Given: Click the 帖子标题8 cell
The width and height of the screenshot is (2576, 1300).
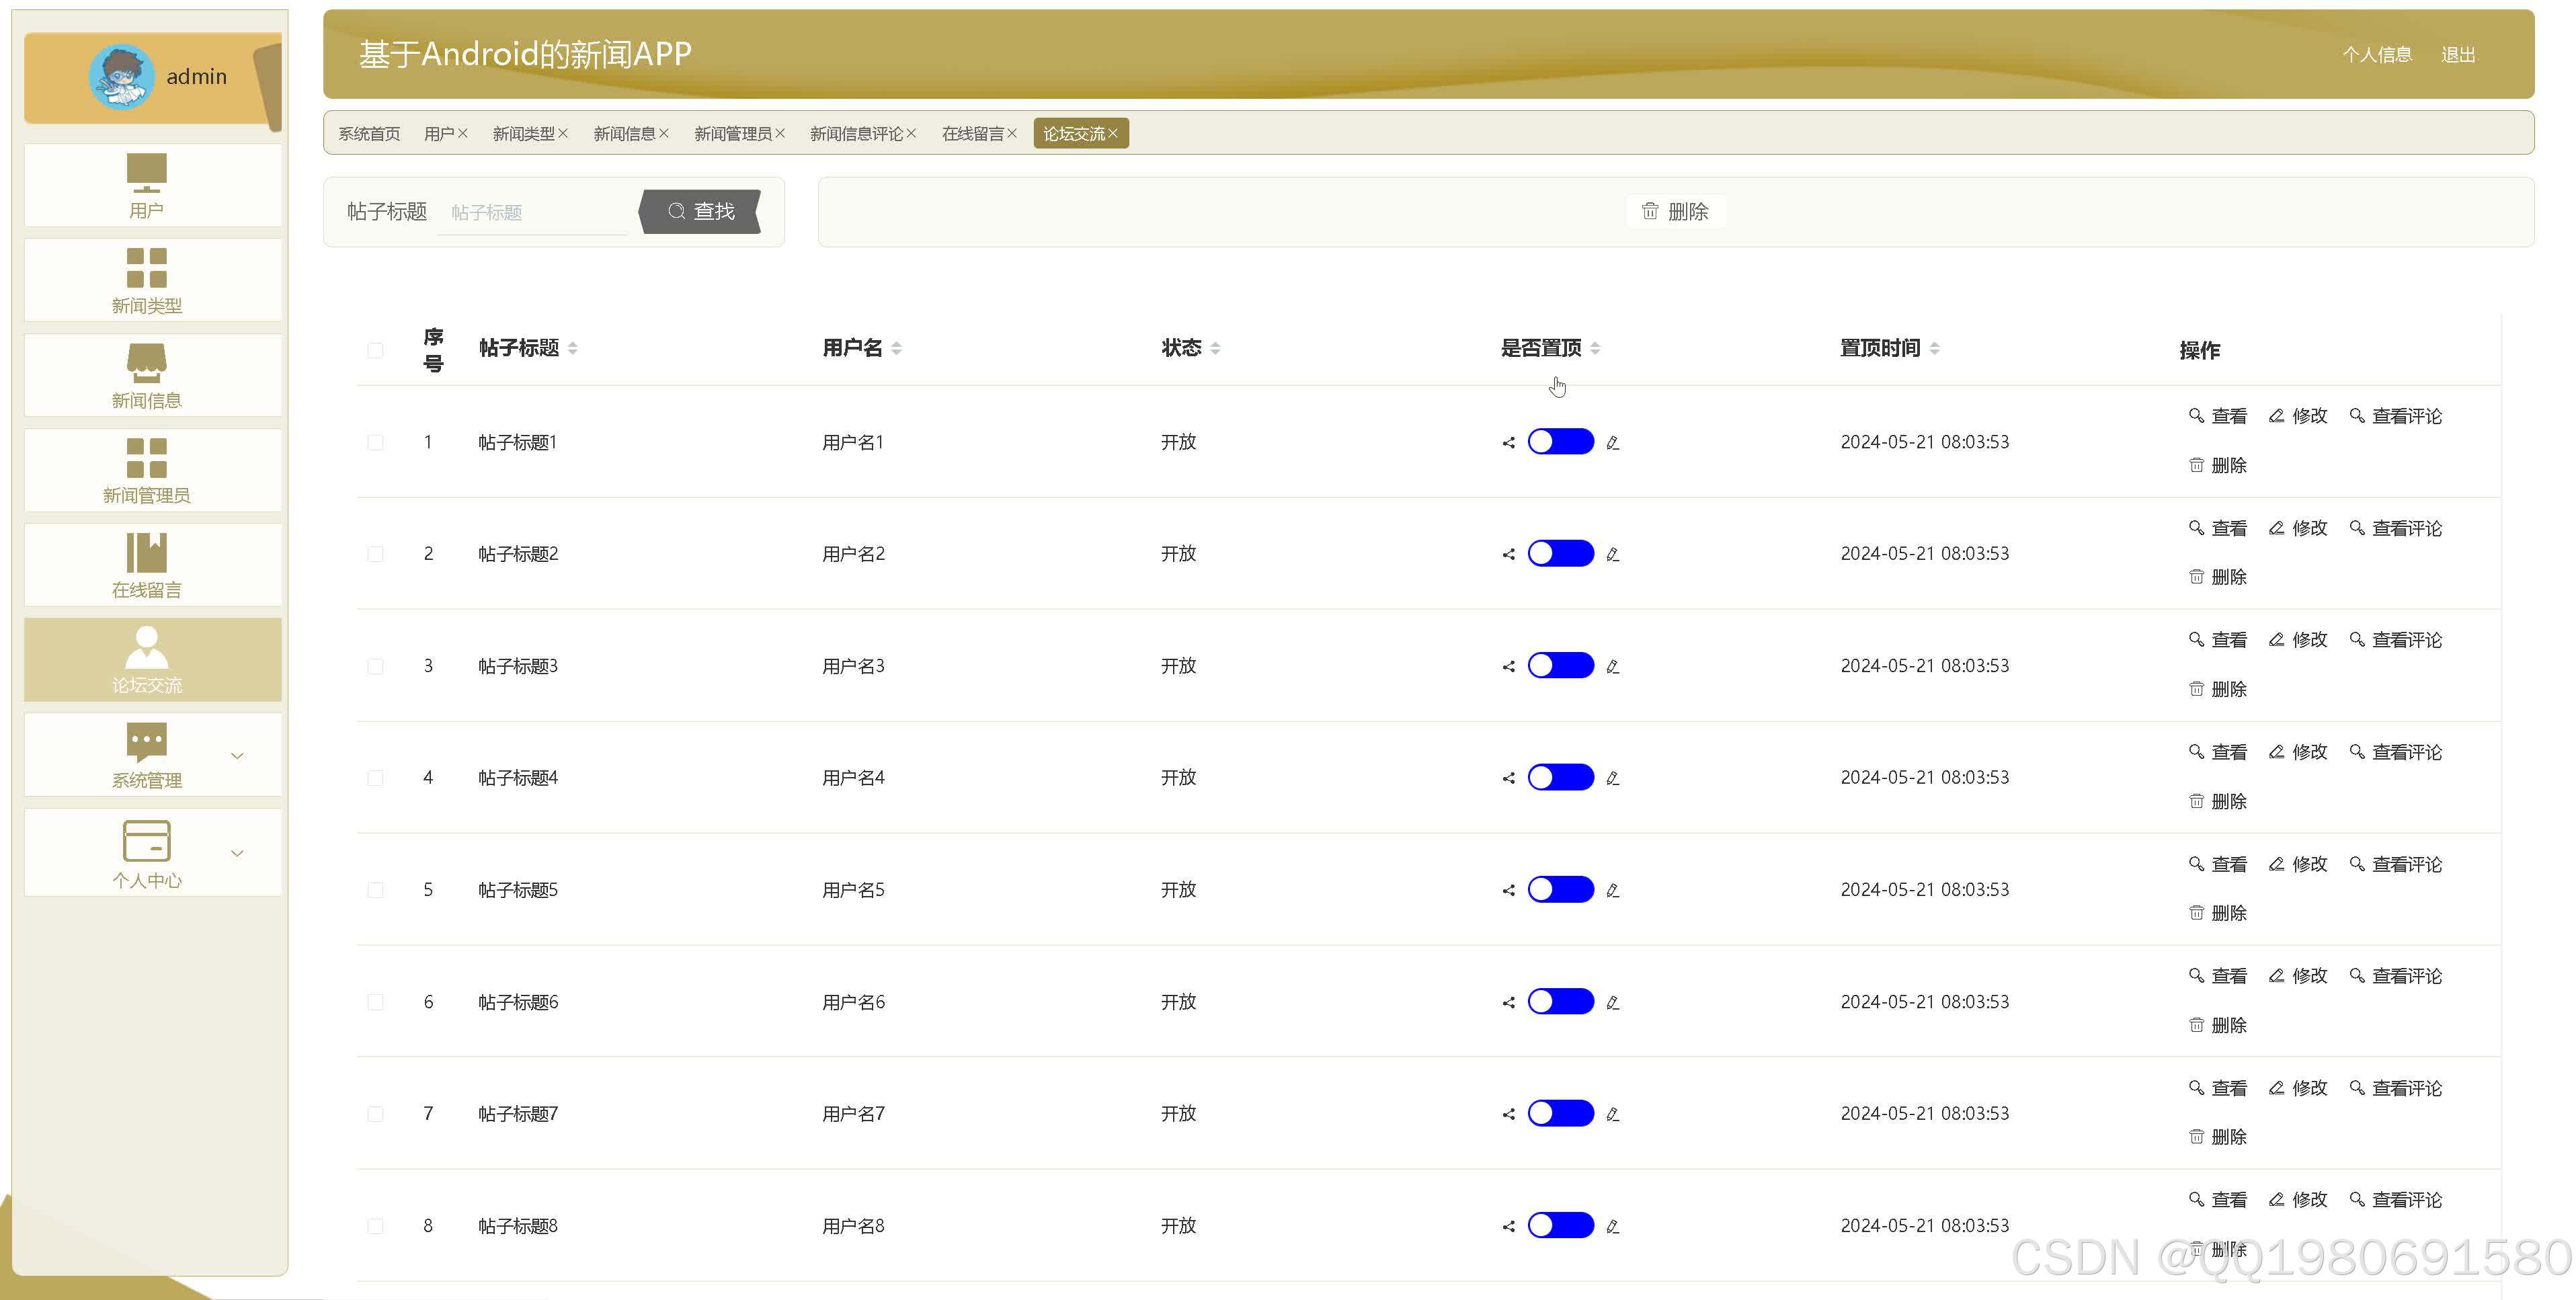Looking at the screenshot, I should pyautogui.click(x=518, y=1226).
